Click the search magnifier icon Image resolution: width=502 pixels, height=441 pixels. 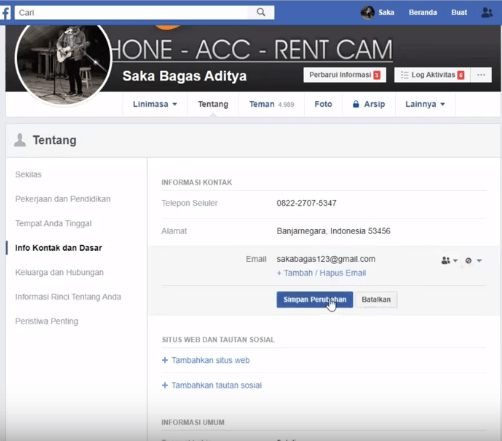pyautogui.click(x=261, y=12)
